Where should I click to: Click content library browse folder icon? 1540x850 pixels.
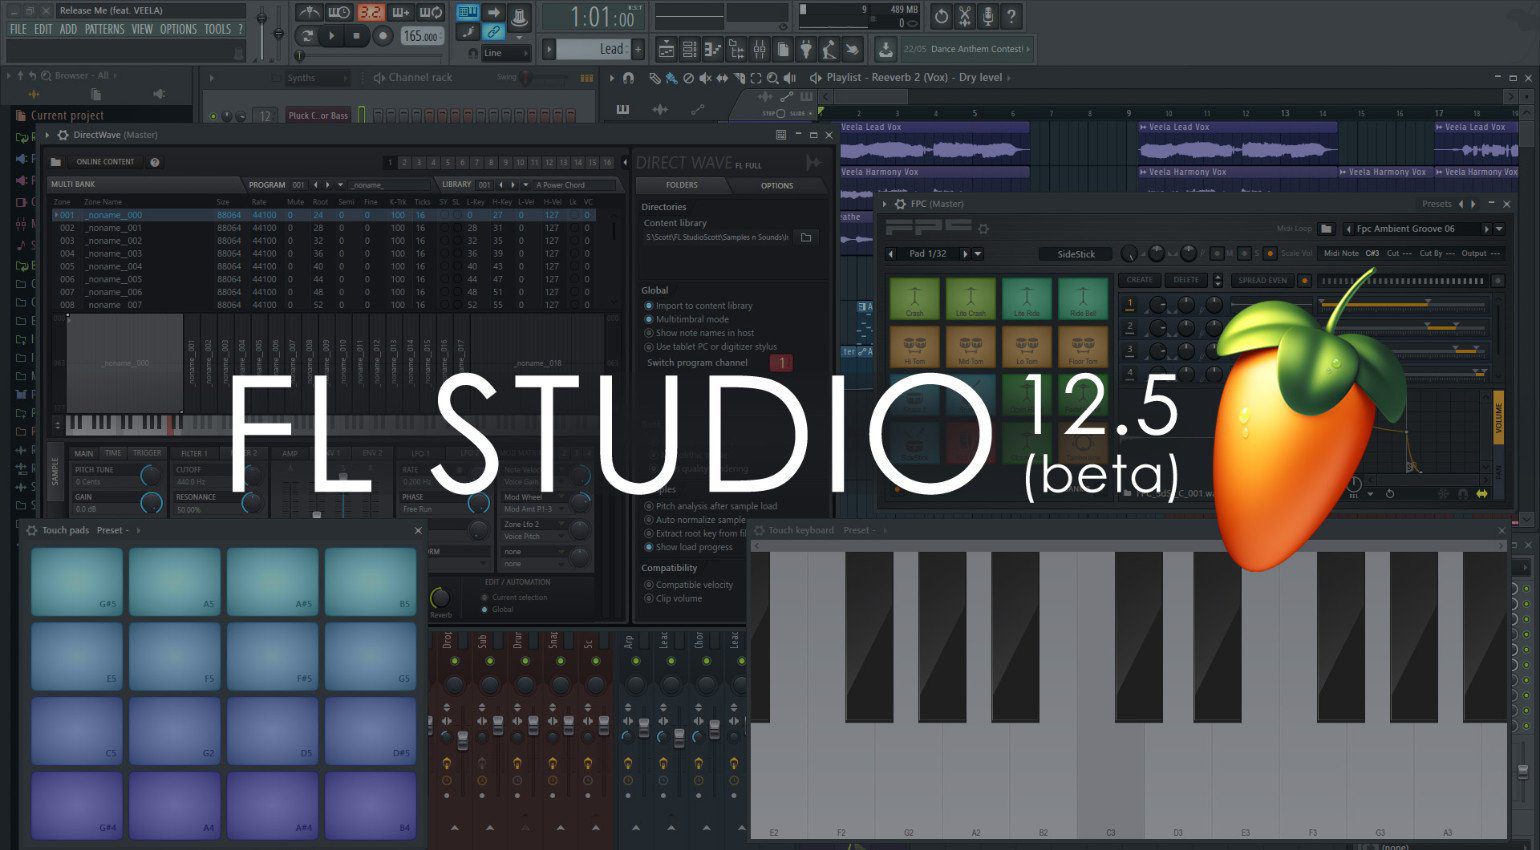tap(806, 238)
